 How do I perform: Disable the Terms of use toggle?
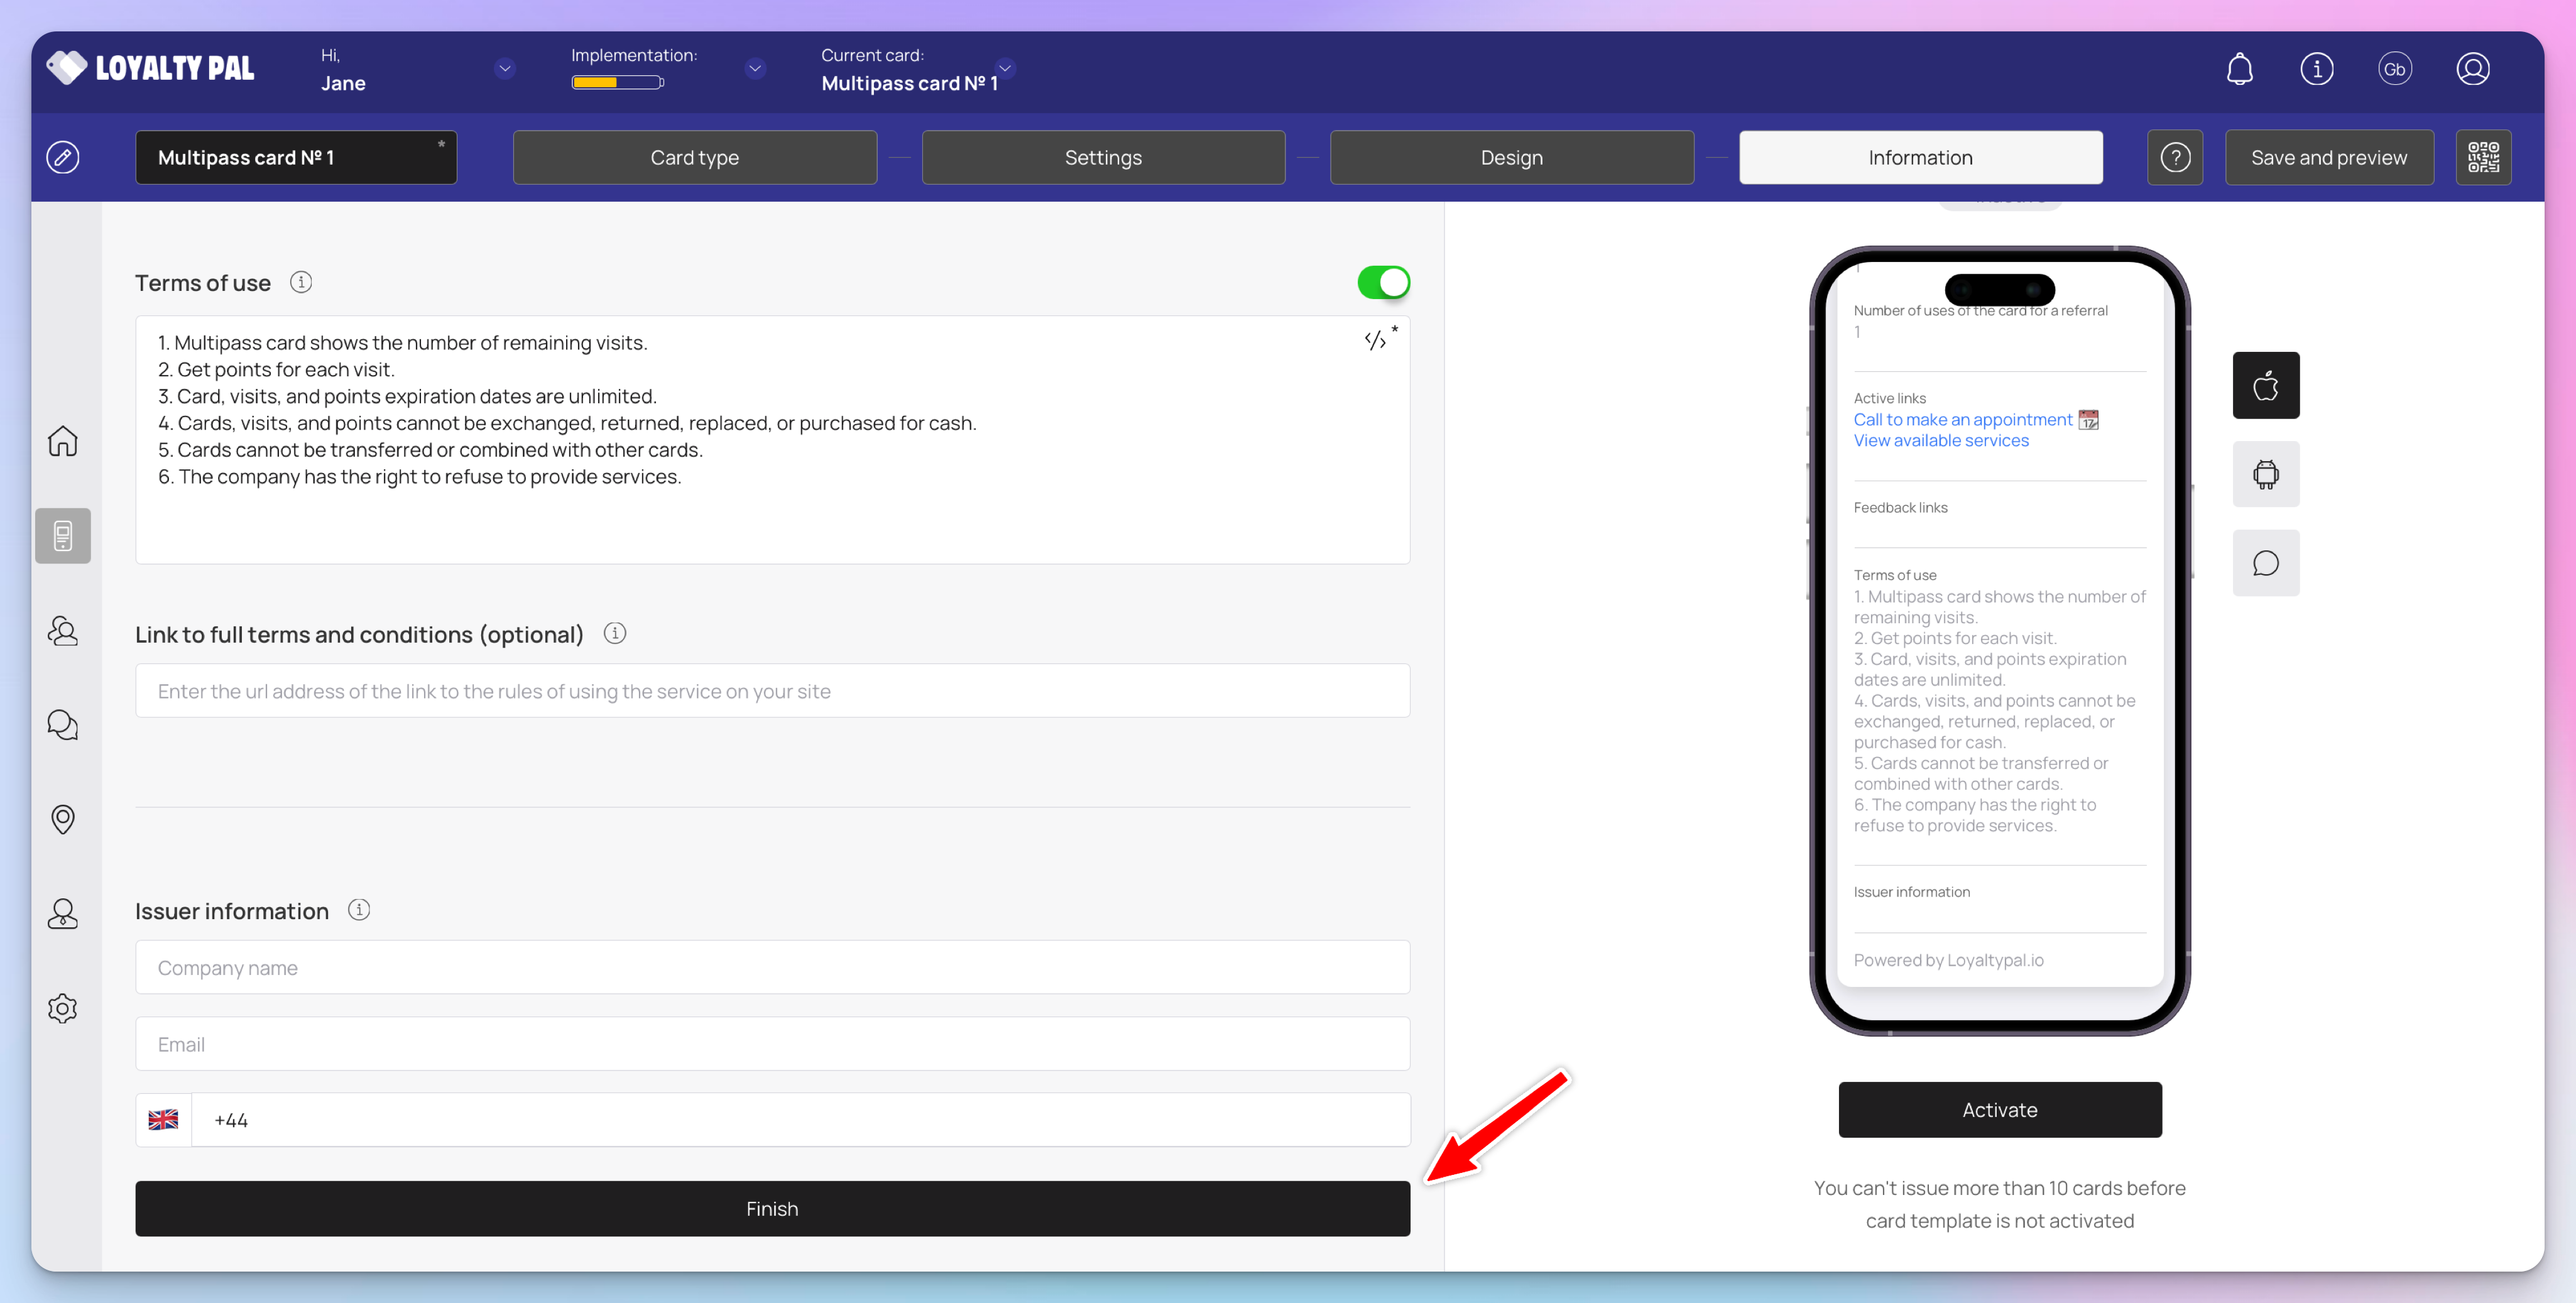point(1383,283)
